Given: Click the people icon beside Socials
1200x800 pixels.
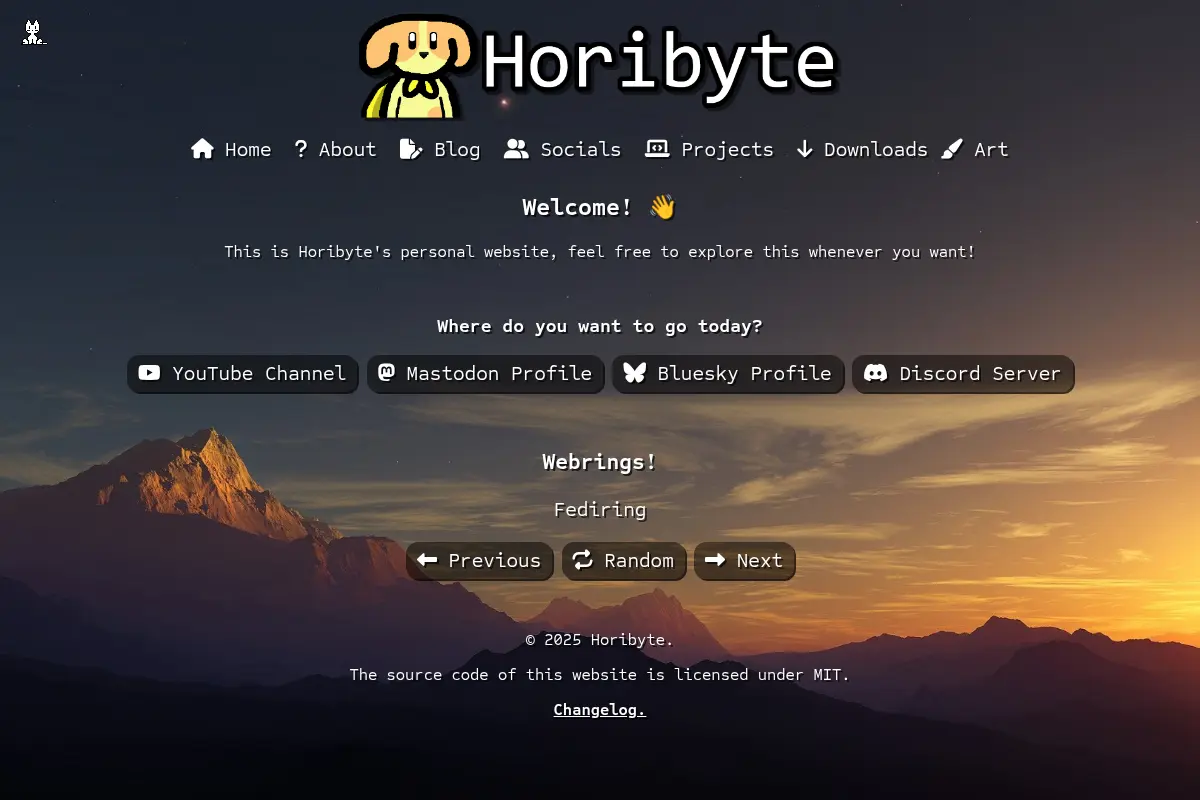Looking at the screenshot, I should tap(516, 149).
